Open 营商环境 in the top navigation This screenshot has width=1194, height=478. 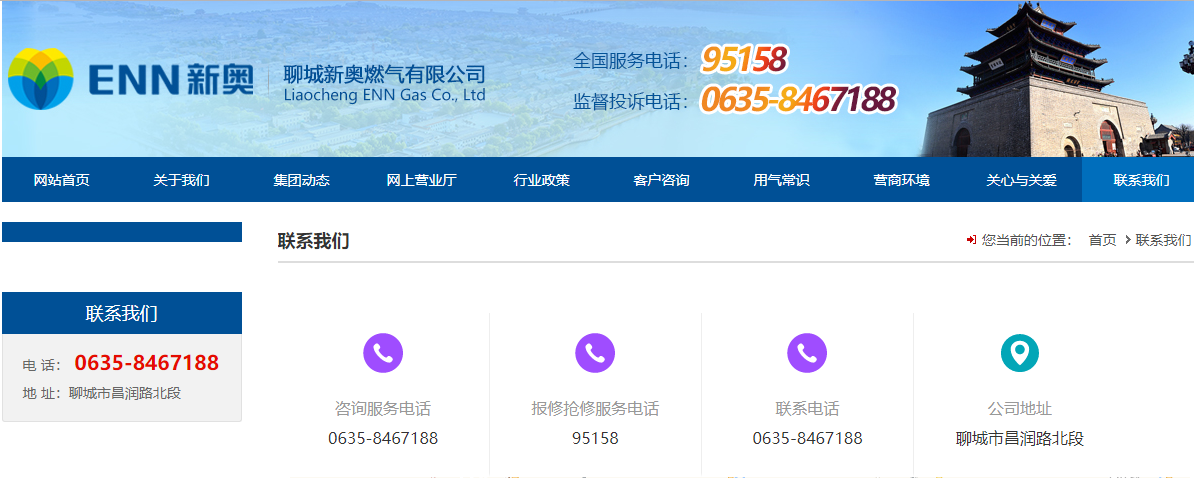(x=902, y=180)
